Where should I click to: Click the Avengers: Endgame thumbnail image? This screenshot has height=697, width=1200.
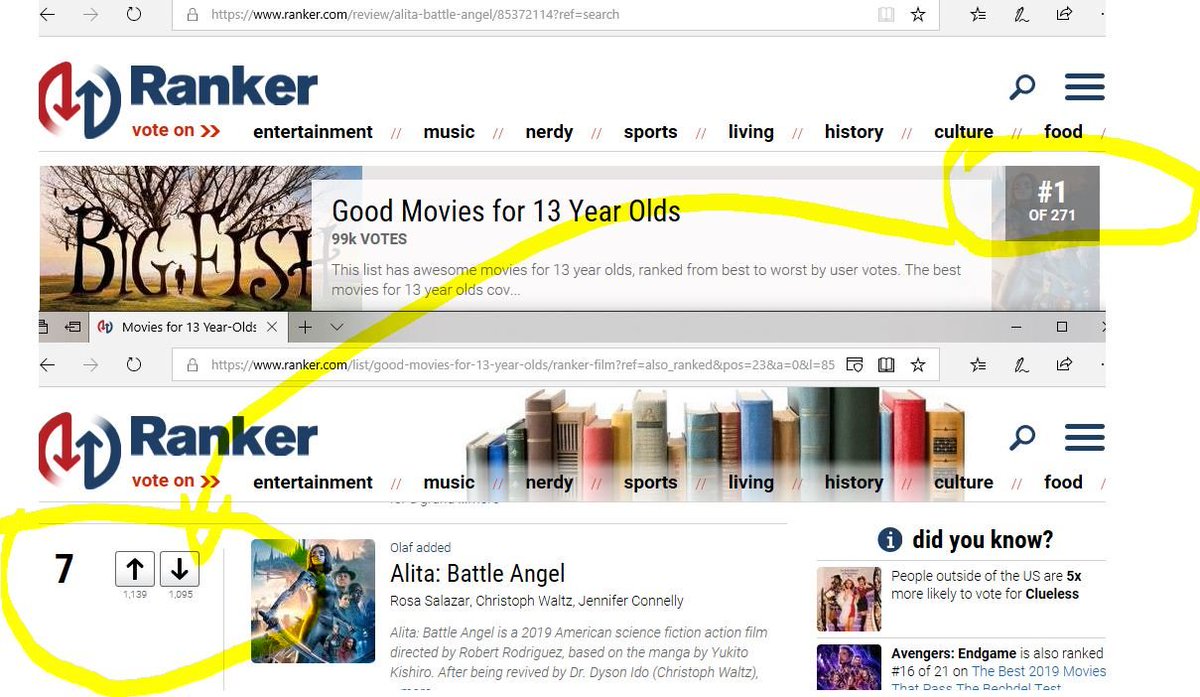(849, 668)
